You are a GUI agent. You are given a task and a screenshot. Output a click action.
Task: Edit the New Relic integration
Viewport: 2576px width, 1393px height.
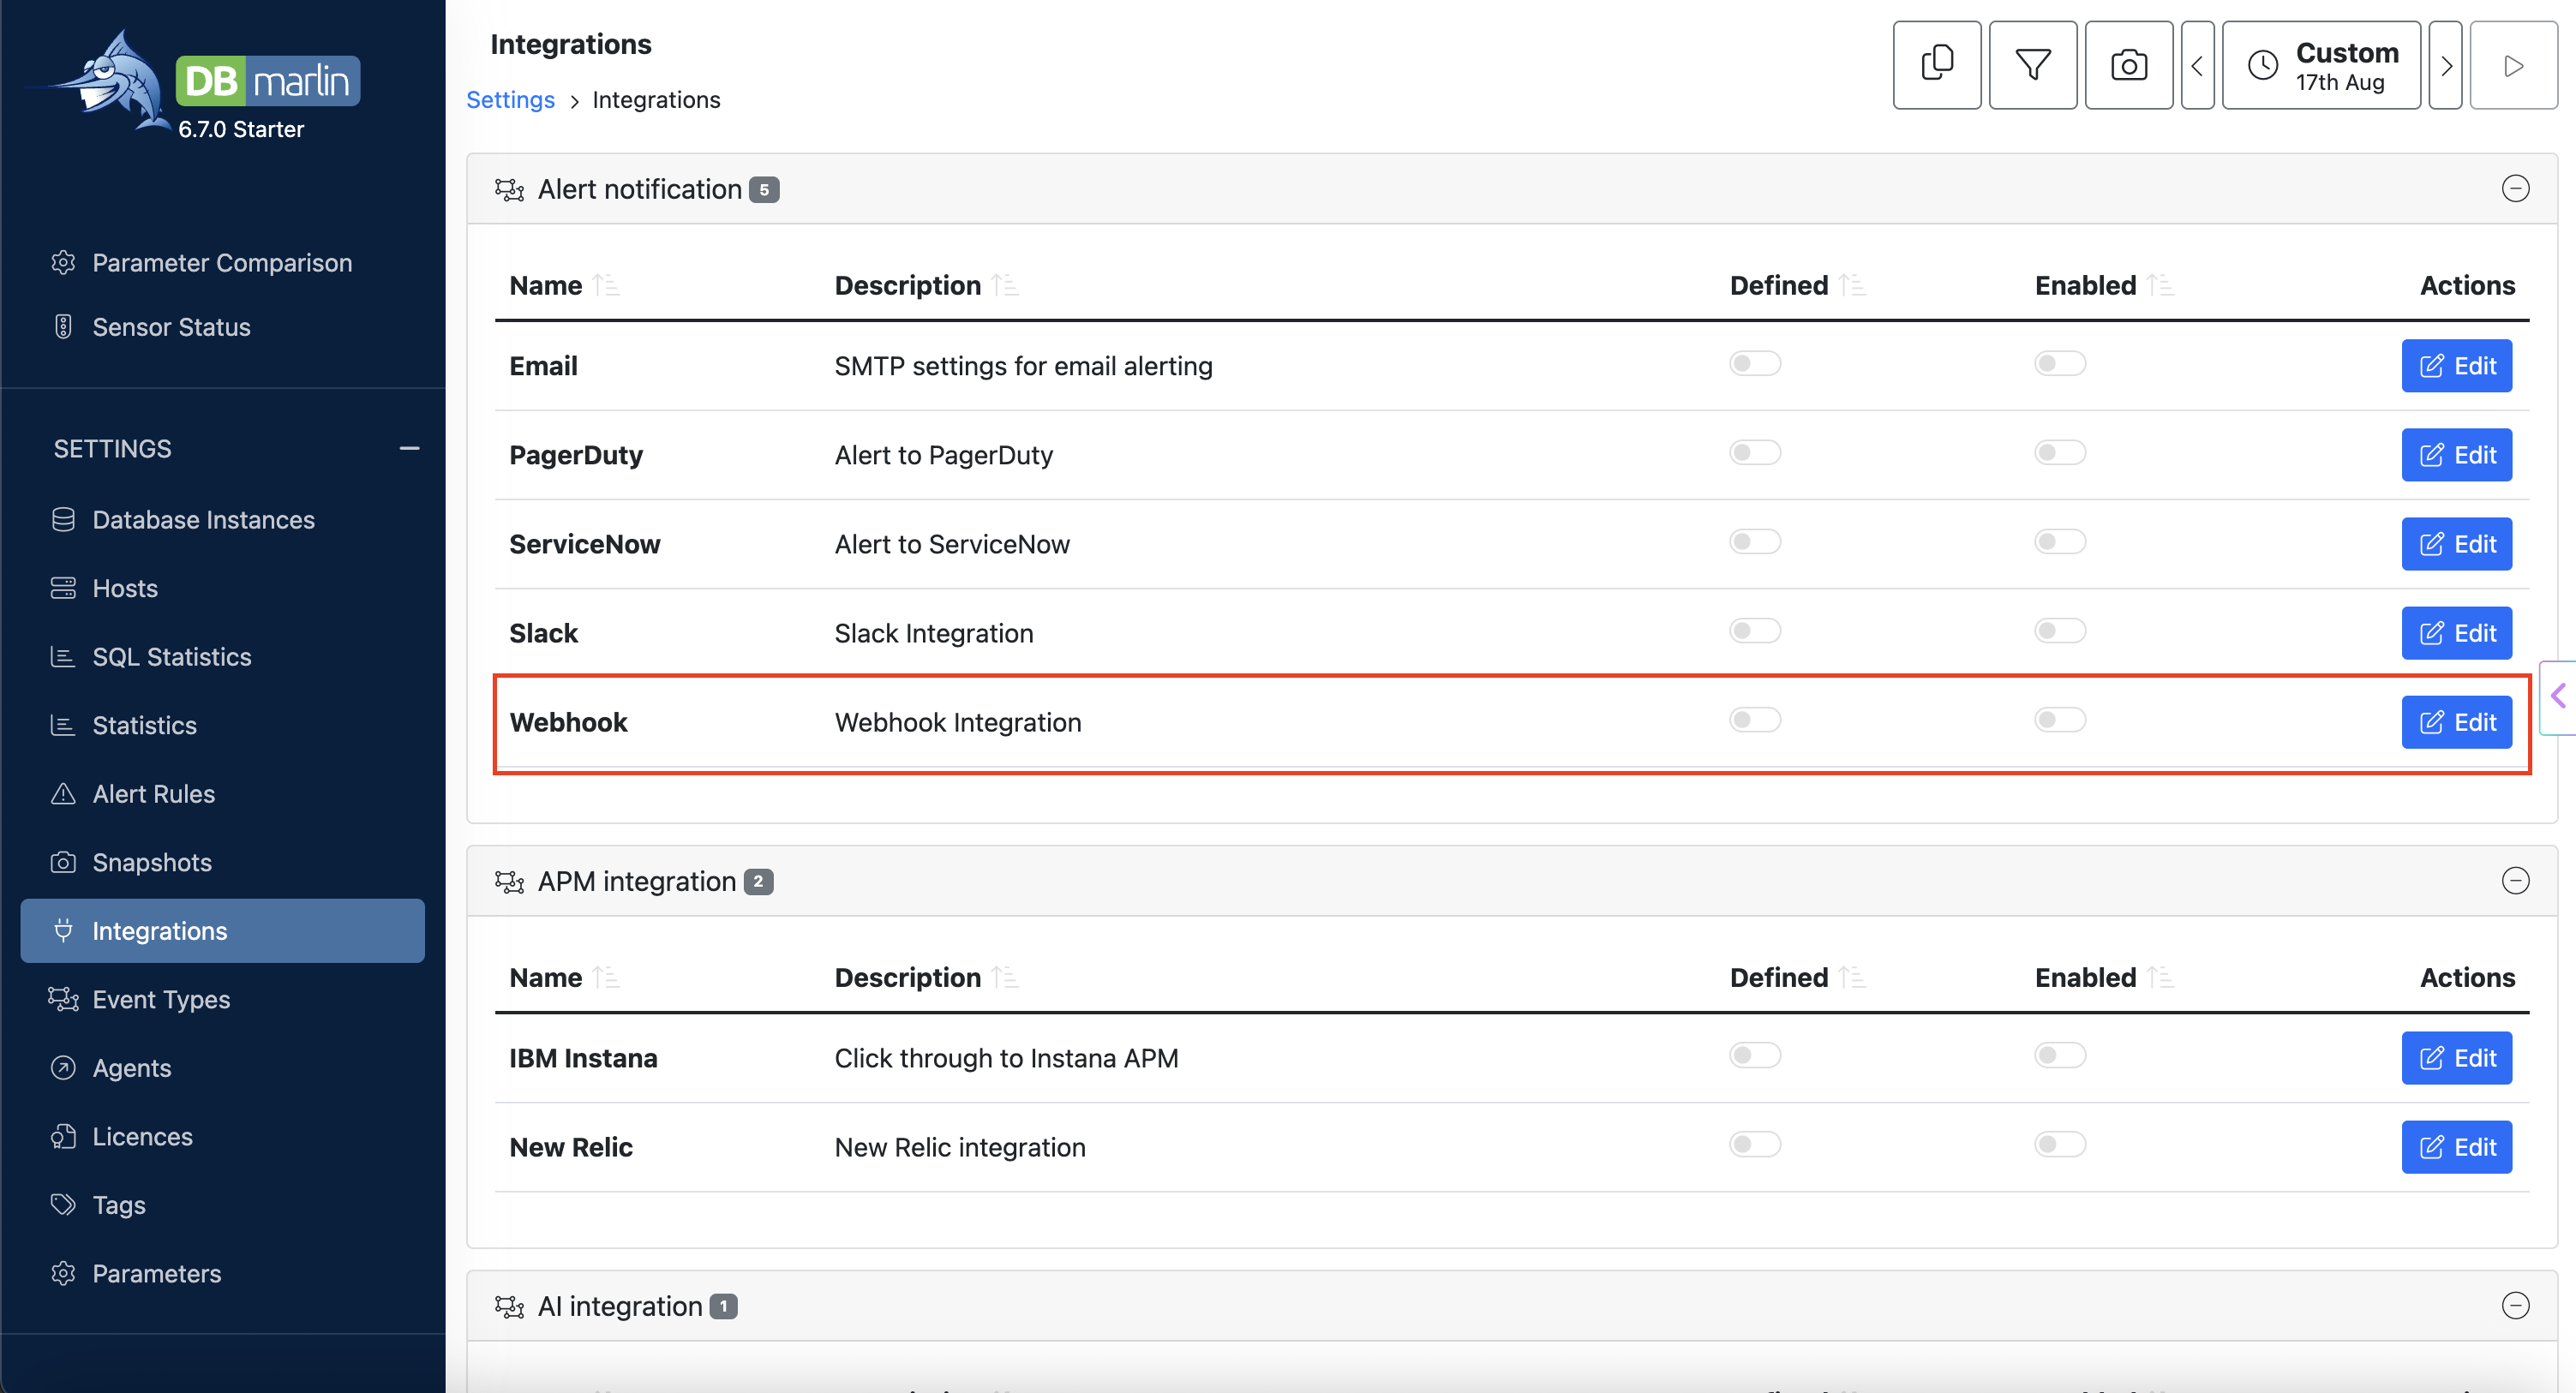point(2457,1147)
